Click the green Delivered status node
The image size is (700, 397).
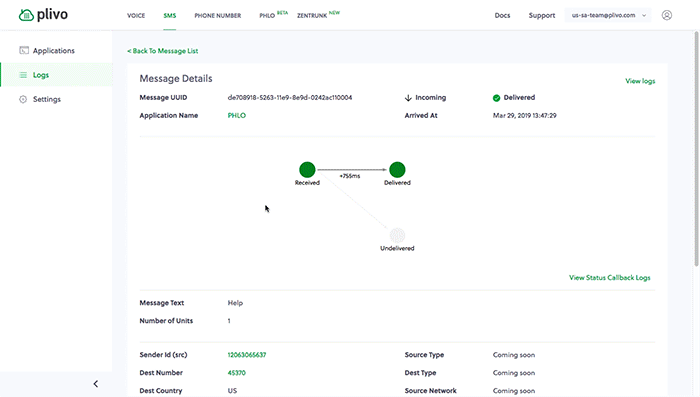point(397,170)
